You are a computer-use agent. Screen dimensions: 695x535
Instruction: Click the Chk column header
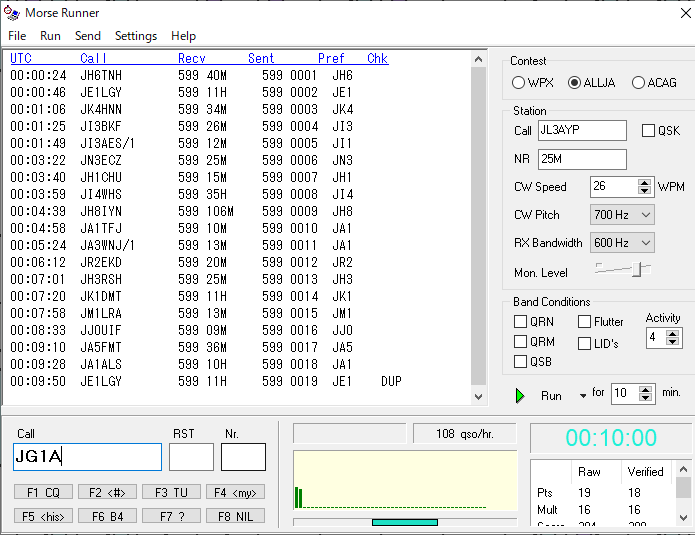tap(378, 58)
